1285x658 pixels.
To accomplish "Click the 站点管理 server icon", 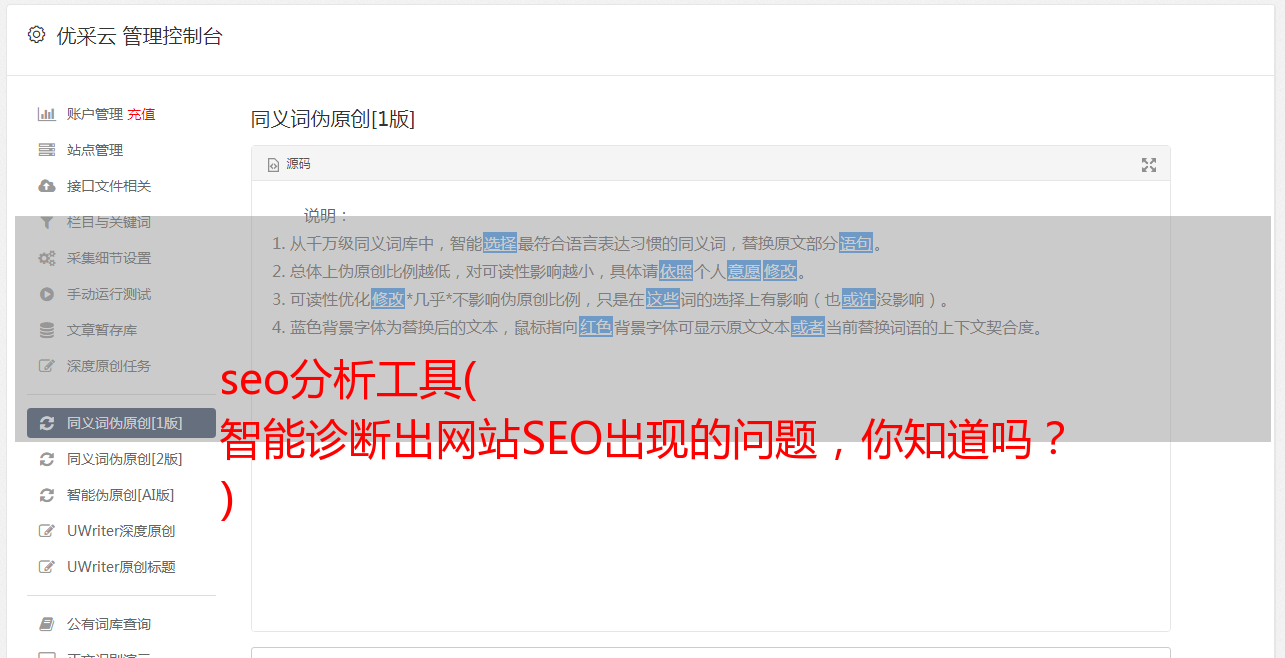I will [46, 150].
